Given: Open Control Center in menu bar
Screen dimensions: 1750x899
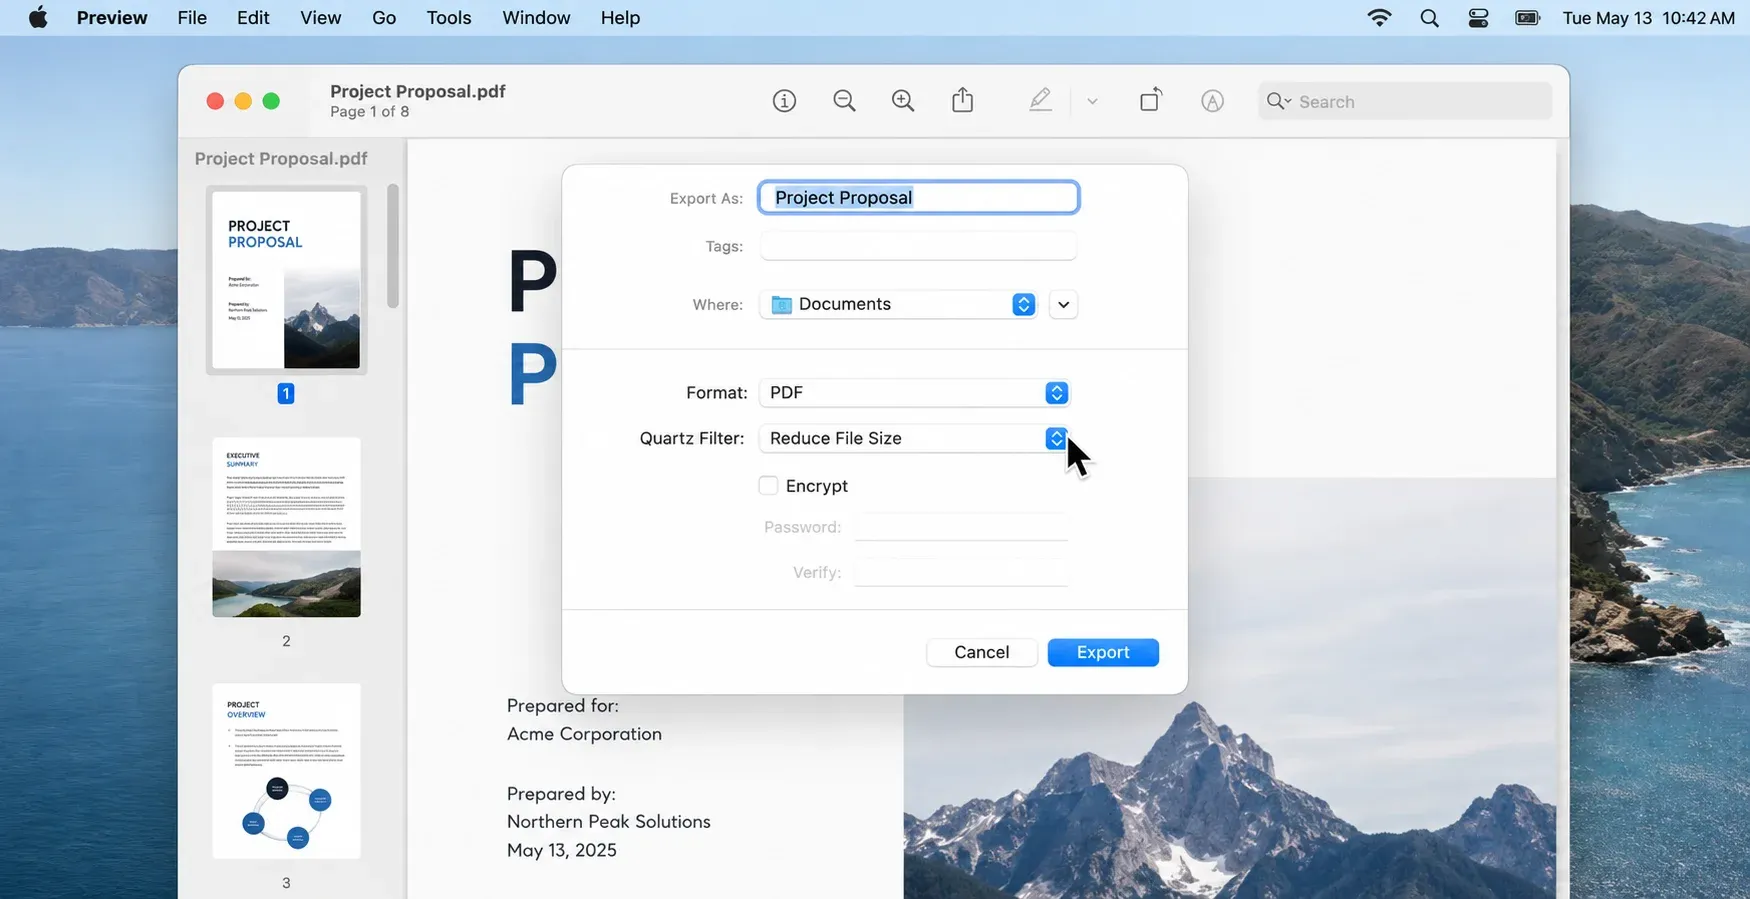Looking at the screenshot, I should (1478, 18).
